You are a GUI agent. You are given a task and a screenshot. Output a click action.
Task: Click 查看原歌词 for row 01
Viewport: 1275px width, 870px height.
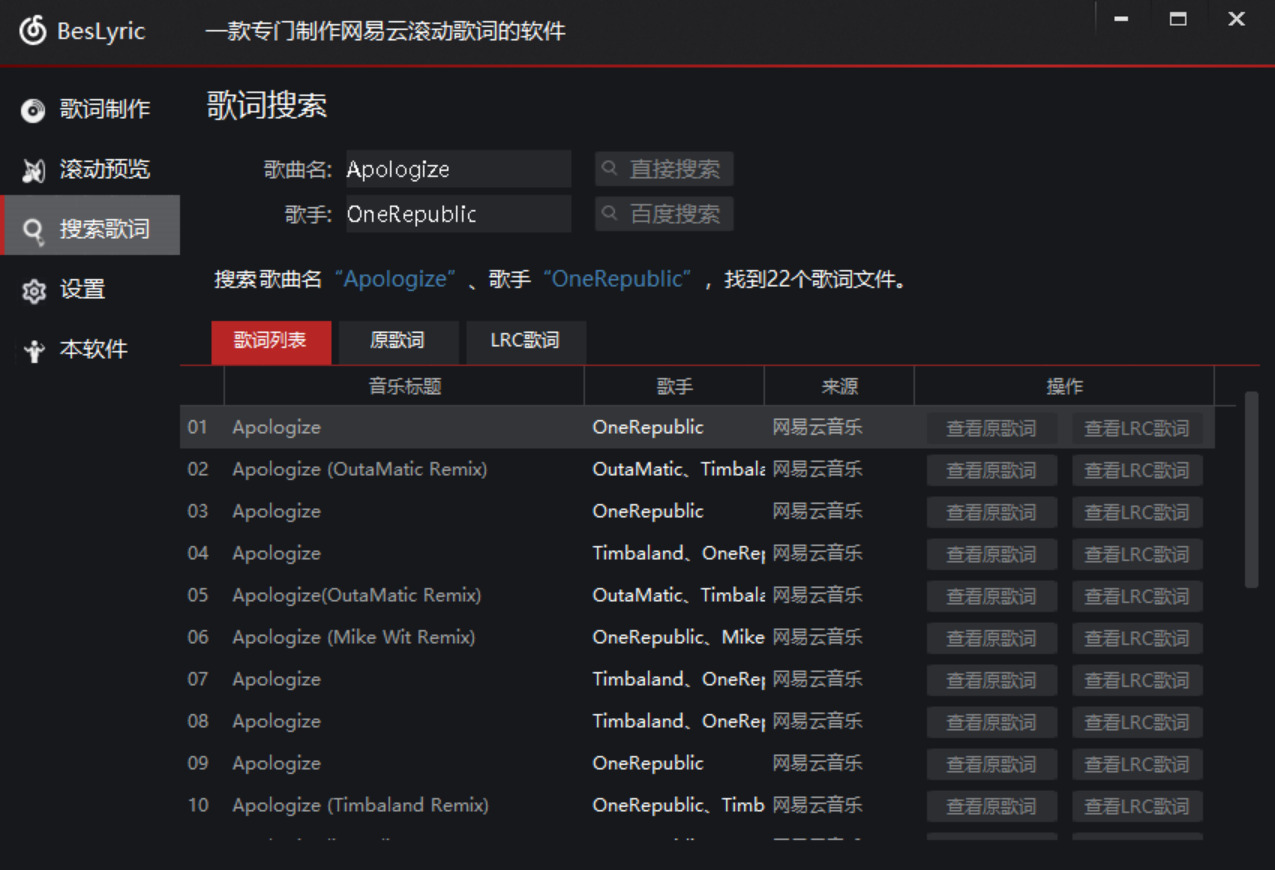pyautogui.click(x=991, y=429)
